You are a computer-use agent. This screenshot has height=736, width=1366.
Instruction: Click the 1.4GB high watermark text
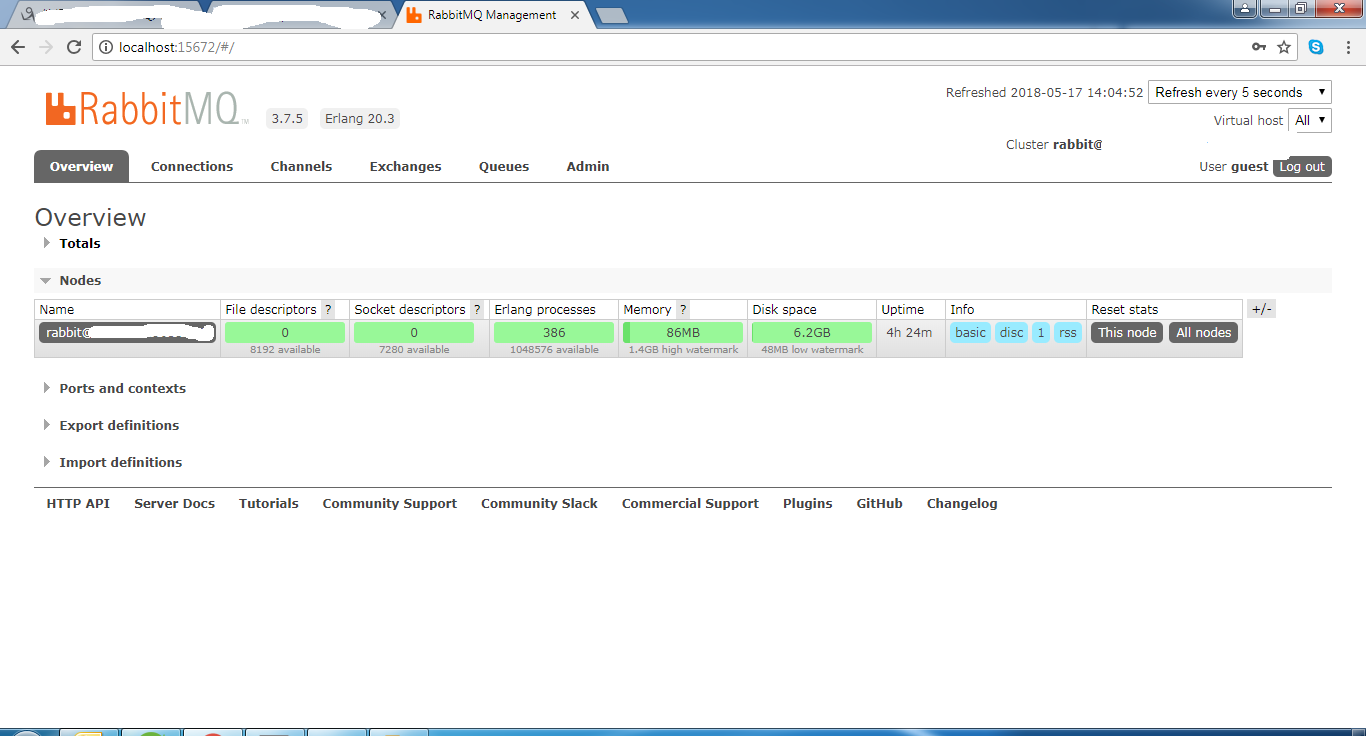[x=683, y=350]
